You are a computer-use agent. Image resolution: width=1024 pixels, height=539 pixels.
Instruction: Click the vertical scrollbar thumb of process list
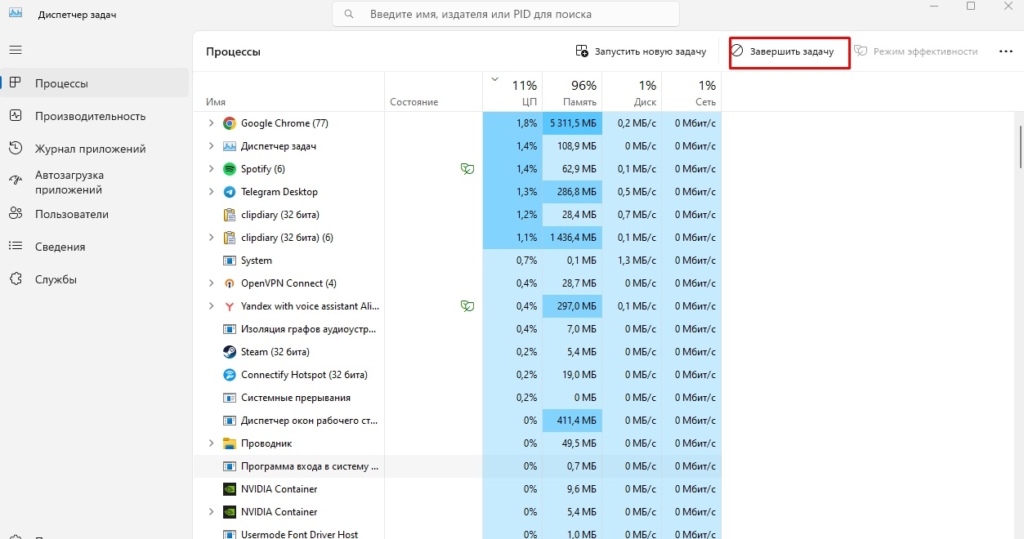[x=1019, y=147]
